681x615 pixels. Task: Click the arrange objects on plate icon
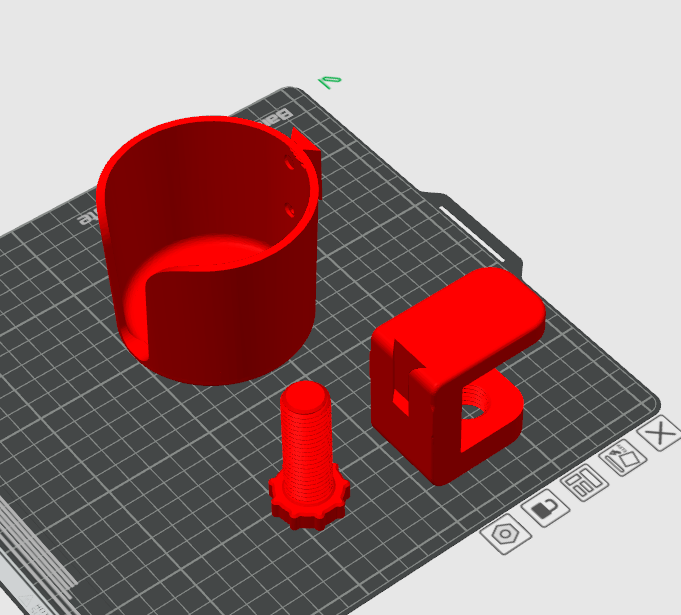click(x=584, y=482)
